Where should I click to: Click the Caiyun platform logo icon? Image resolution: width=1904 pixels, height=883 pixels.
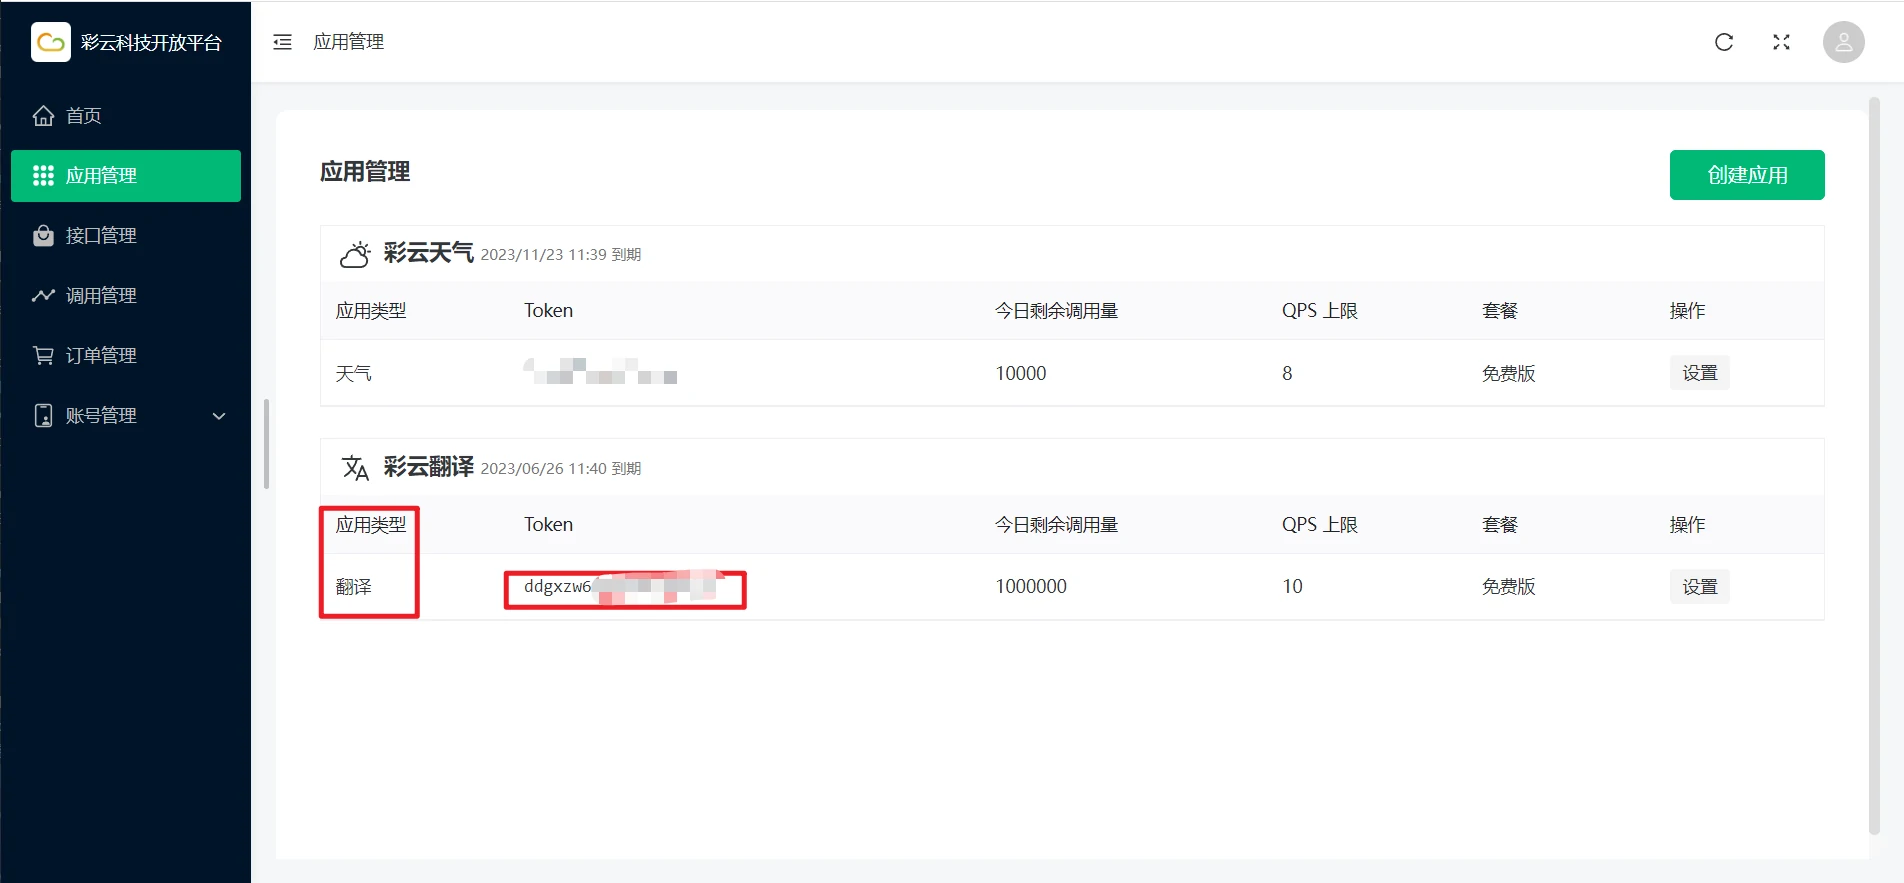coord(51,42)
